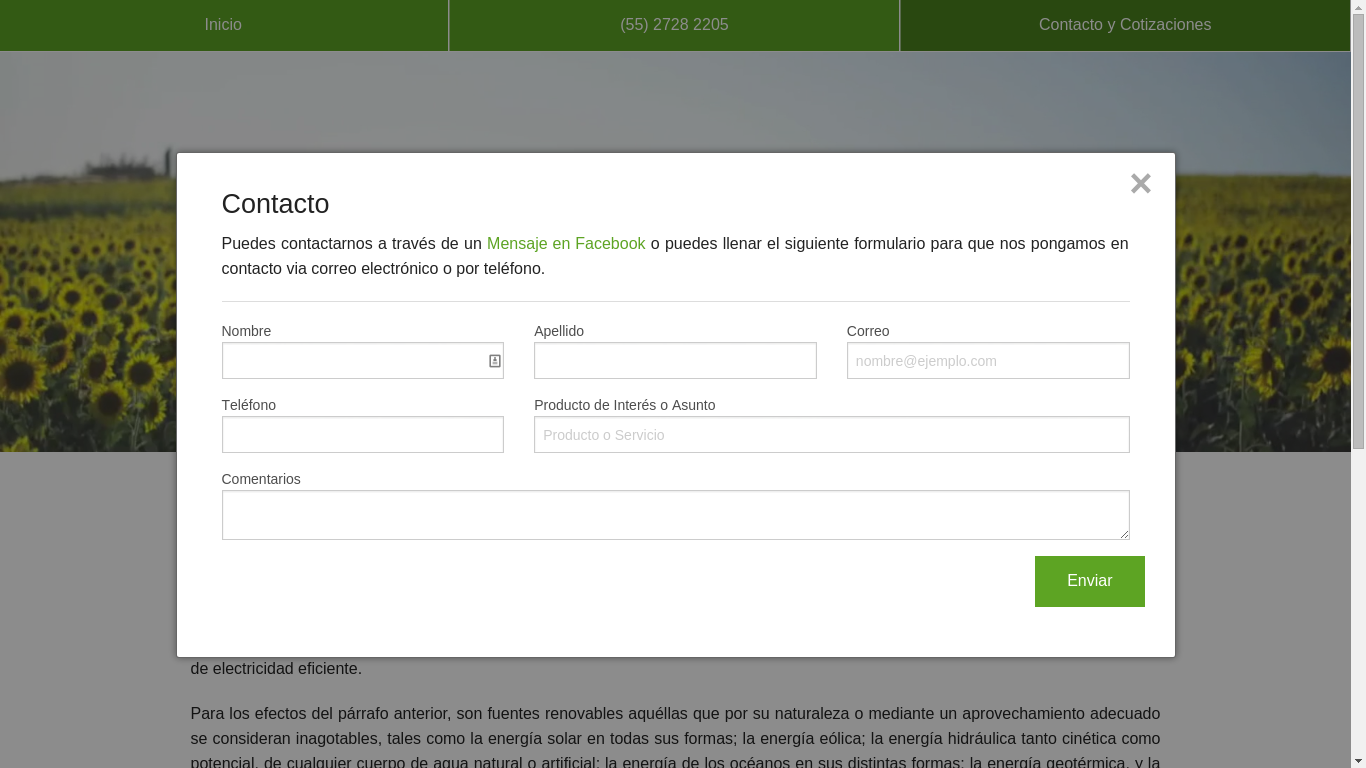Click inside the Comentarios text area
Screen dimensions: 1366x768
[675, 515]
